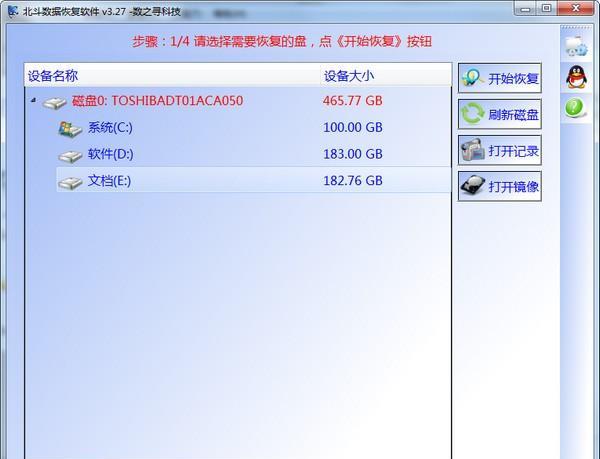Click the 183.00 GB size value

pos(353,154)
